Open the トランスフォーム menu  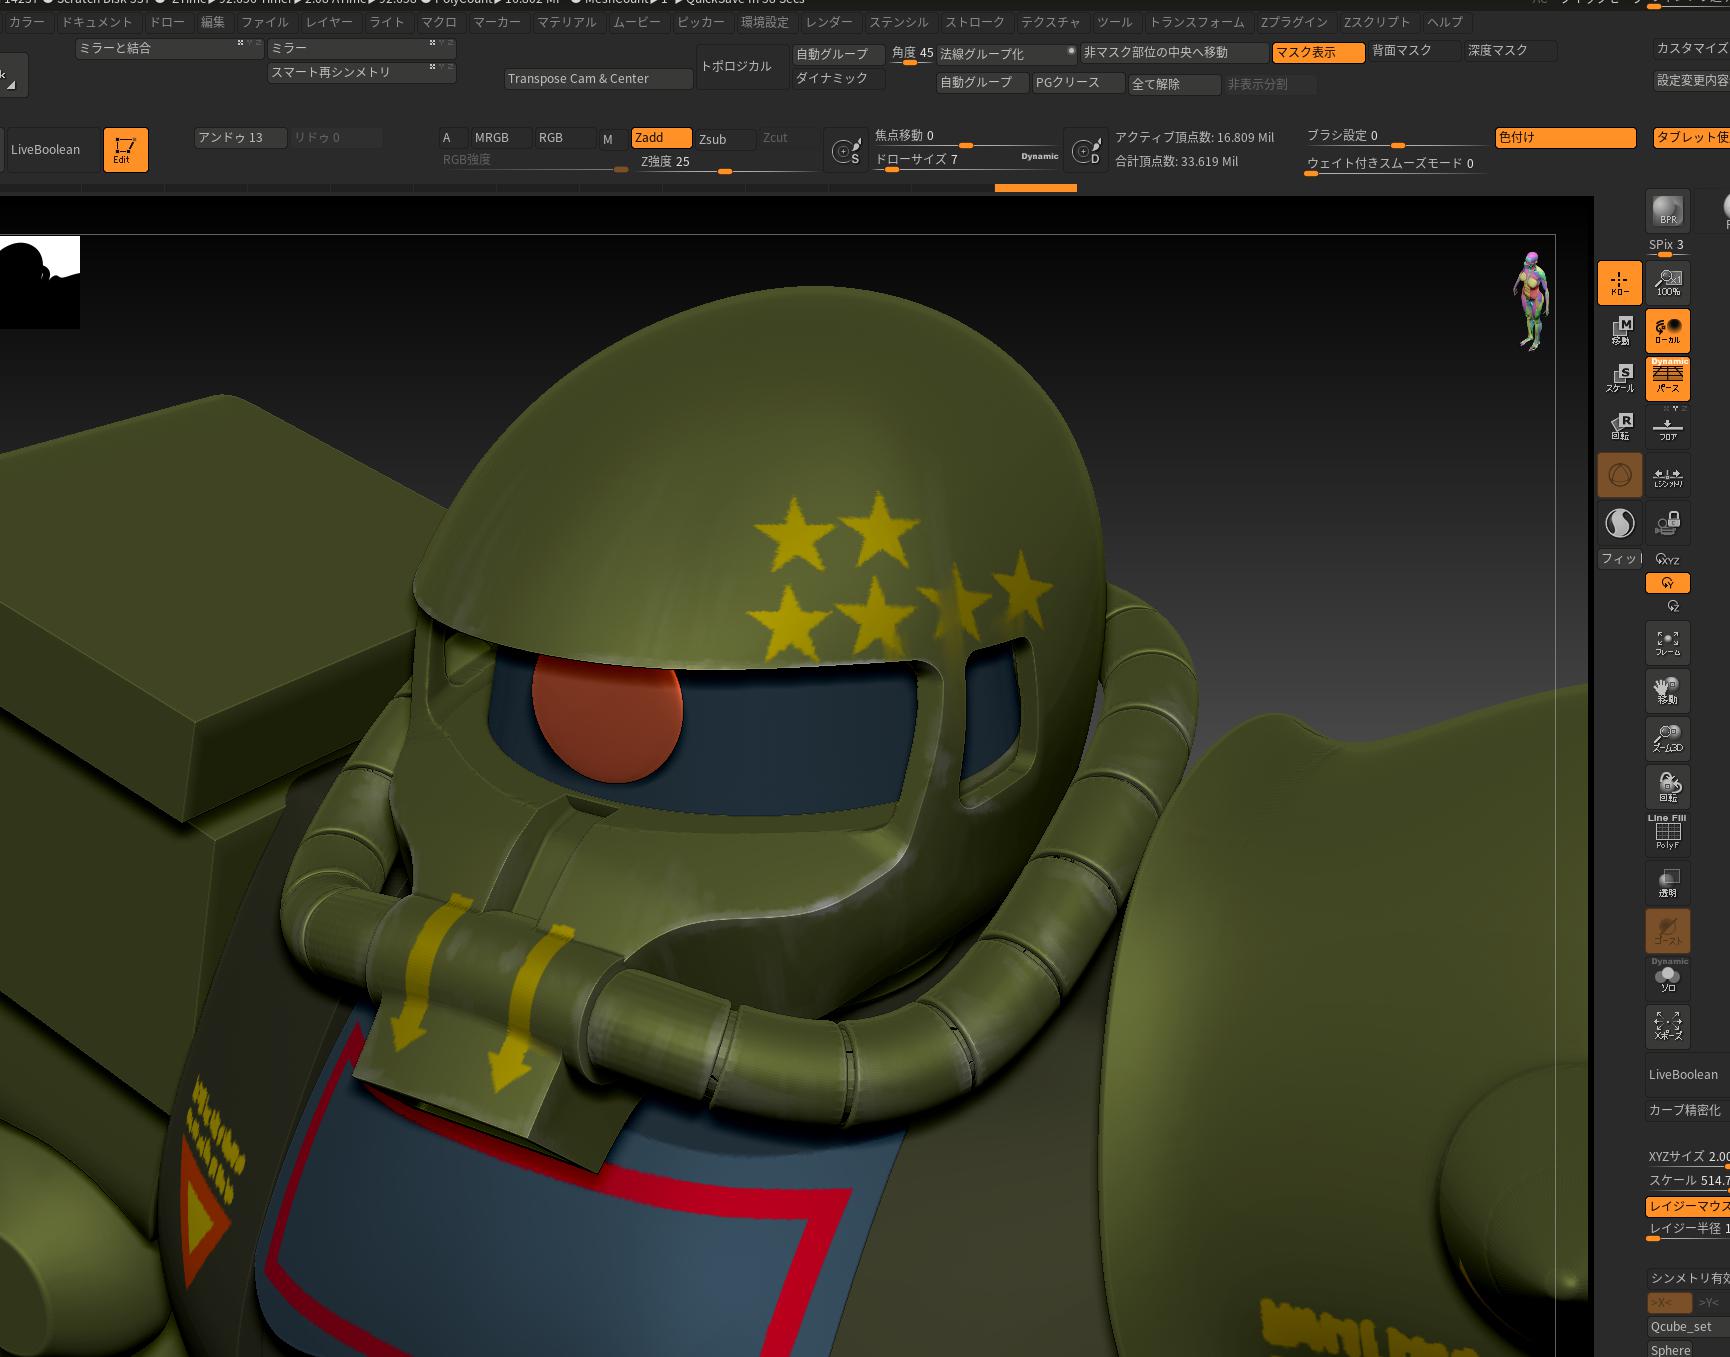click(1197, 21)
